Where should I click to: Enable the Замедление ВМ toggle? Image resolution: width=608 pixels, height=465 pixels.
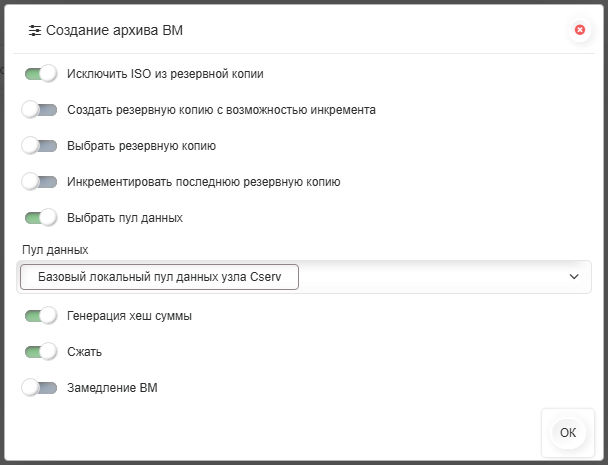tap(39, 387)
